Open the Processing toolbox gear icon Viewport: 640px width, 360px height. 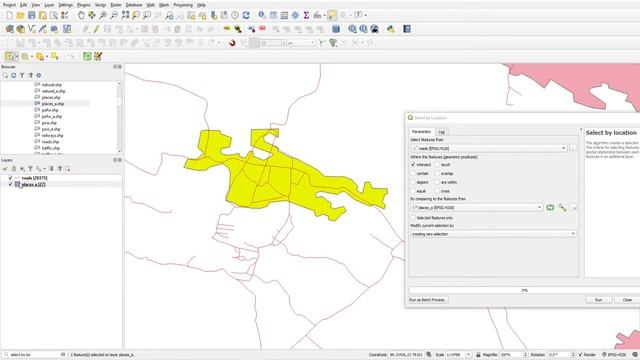(295, 15)
